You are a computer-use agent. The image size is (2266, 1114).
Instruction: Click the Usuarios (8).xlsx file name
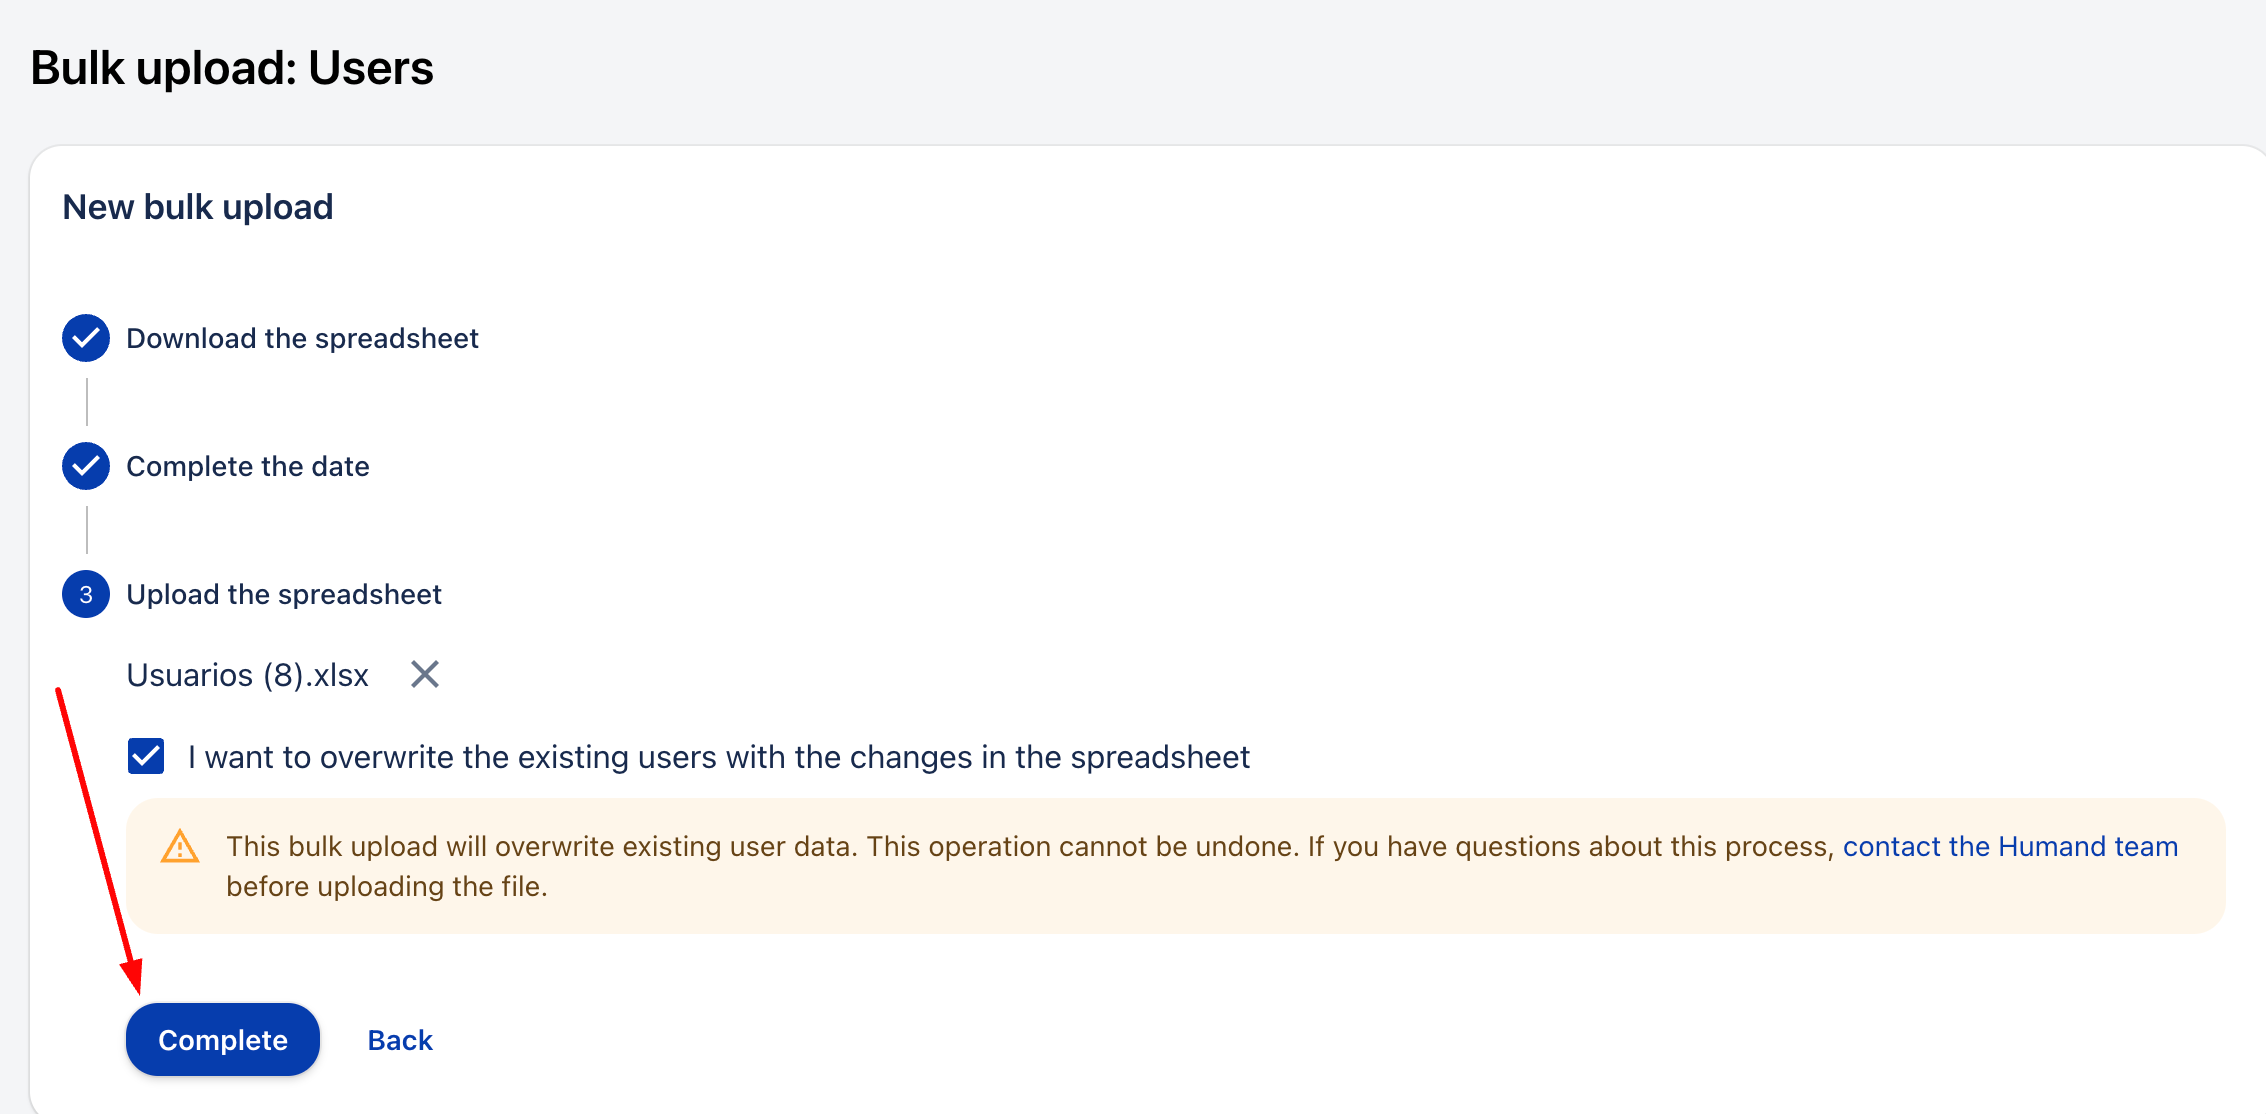(248, 675)
